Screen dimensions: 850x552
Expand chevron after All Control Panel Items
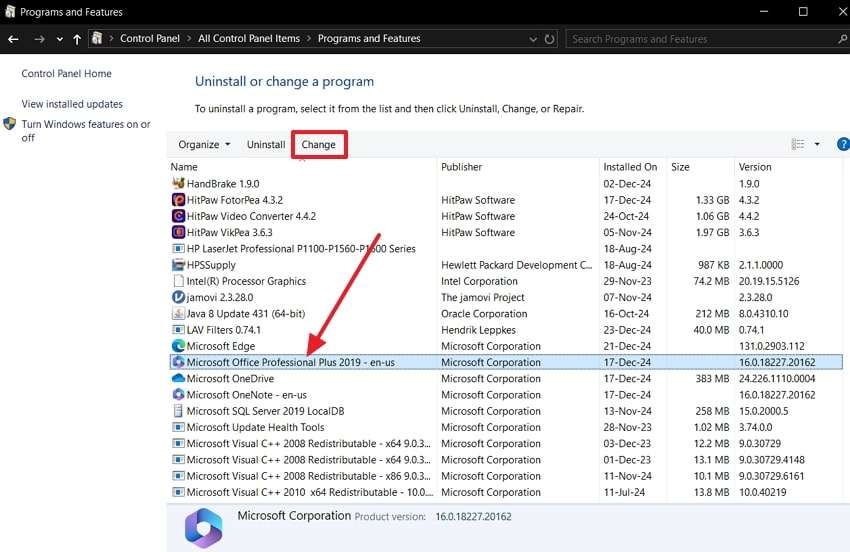tap(309, 38)
